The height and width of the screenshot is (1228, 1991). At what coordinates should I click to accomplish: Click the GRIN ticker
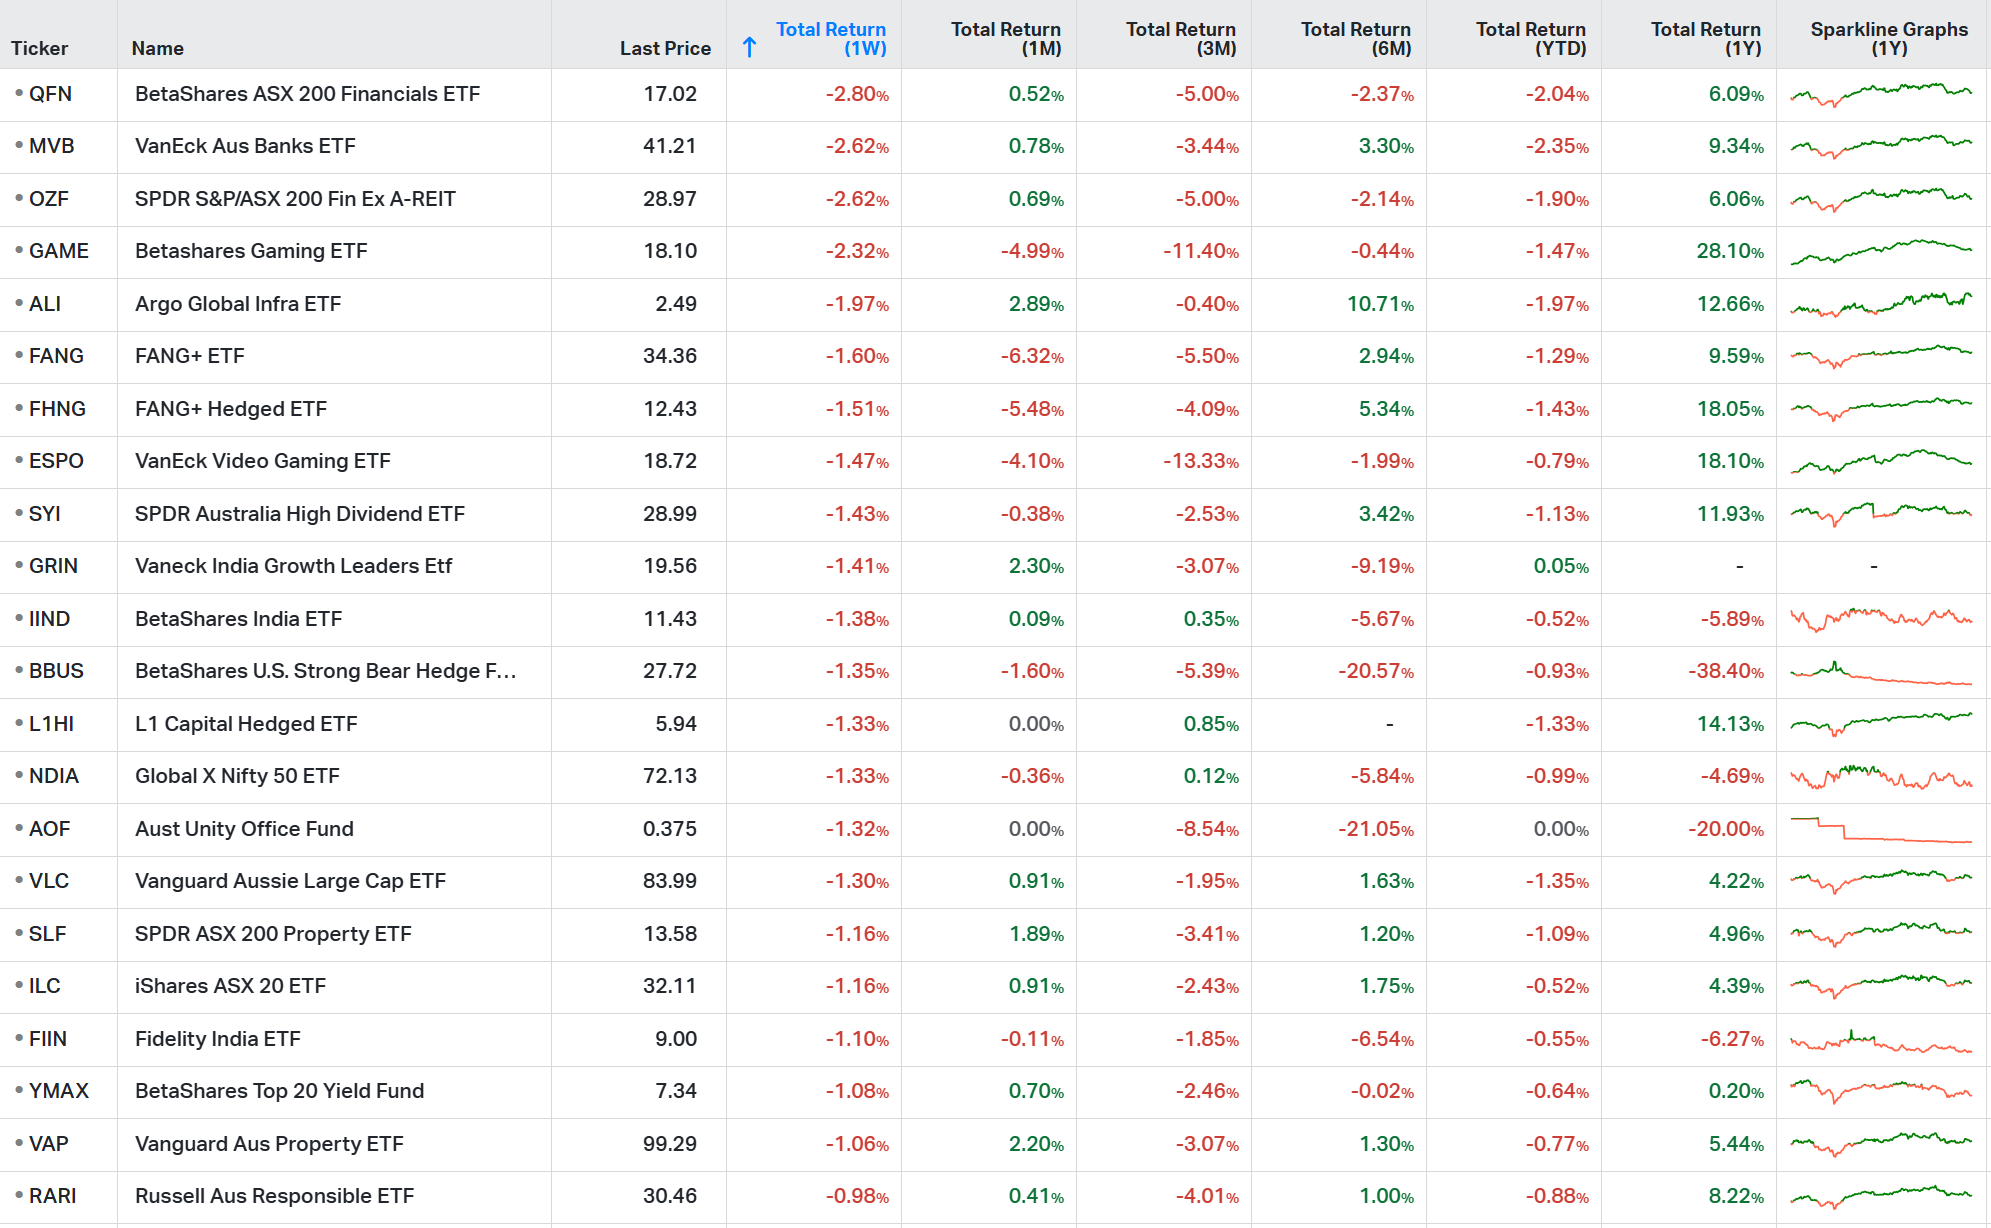pyautogui.click(x=54, y=566)
